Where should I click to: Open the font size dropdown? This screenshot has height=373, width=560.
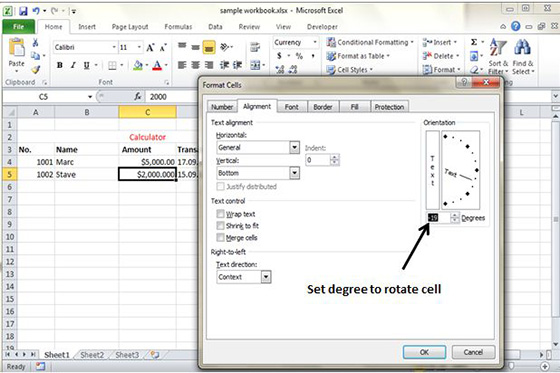pos(139,47)
